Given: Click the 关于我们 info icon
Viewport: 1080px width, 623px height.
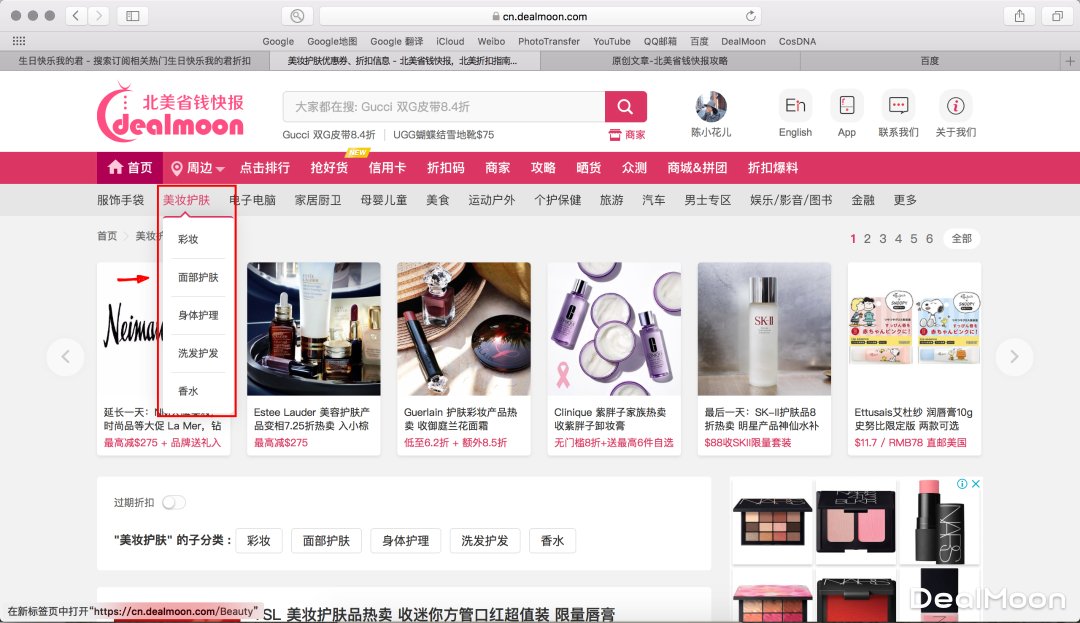Looking at the screenshot, I should tap(955, 106).
